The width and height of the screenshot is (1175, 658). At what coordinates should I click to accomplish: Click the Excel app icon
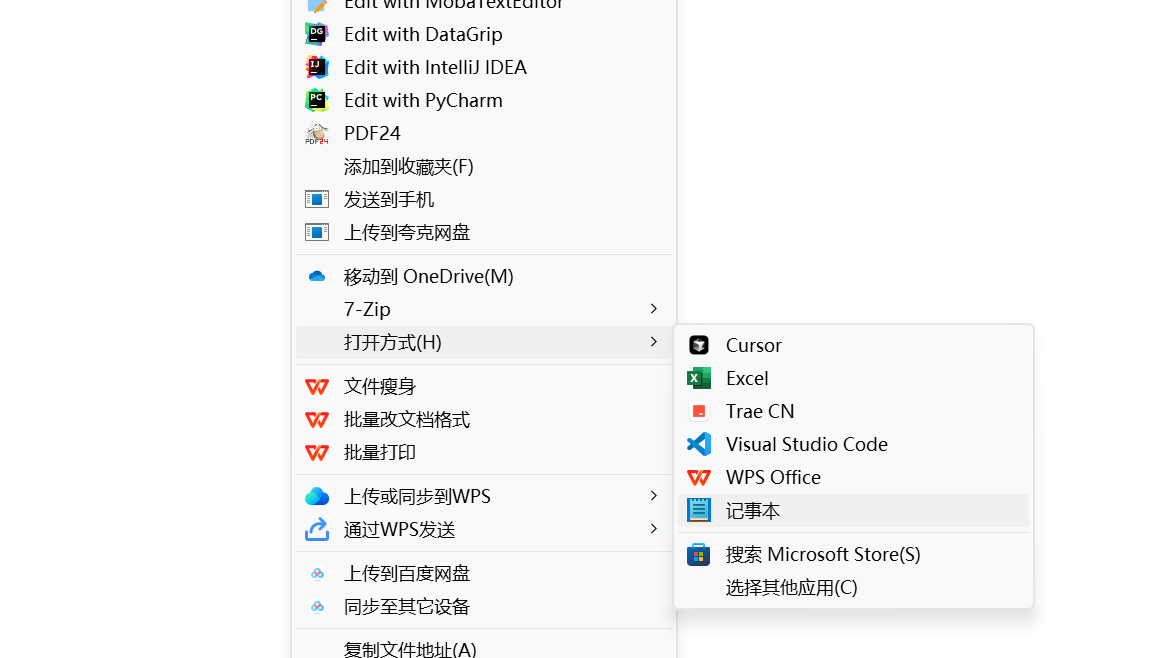pos(698,378)
